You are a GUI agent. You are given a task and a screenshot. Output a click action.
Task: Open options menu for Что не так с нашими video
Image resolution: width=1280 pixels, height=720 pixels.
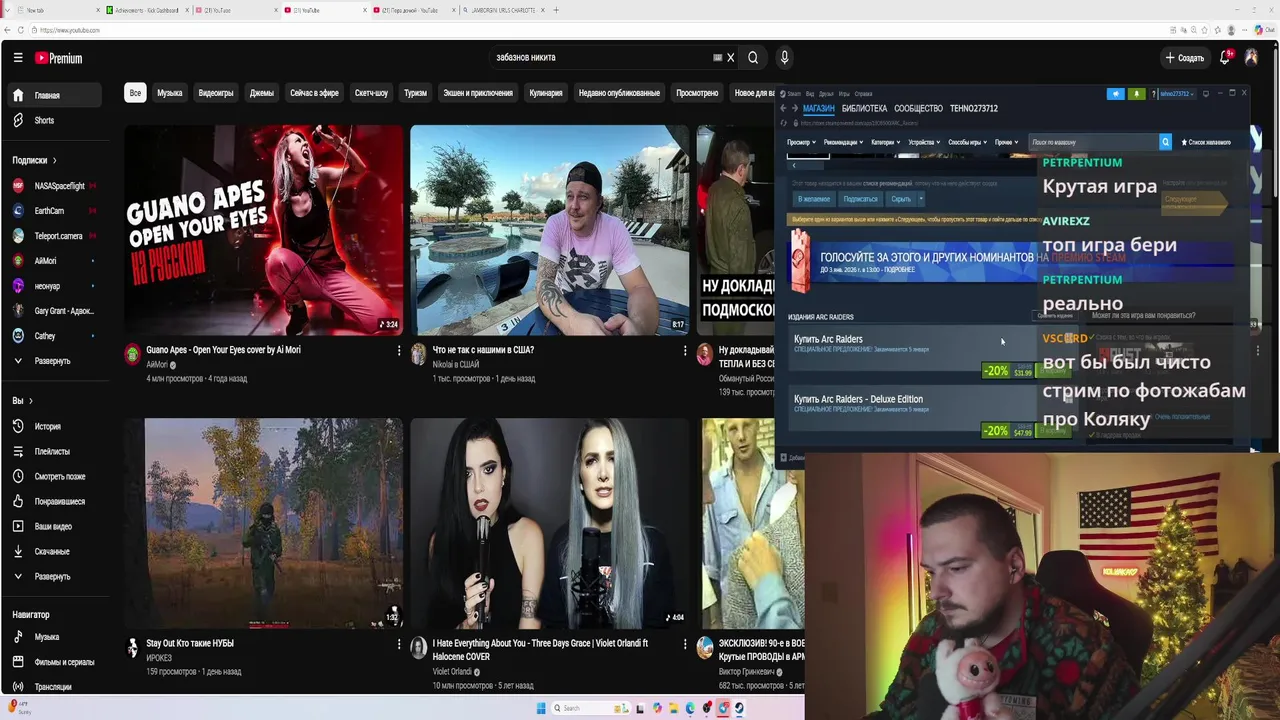point(685,351)
